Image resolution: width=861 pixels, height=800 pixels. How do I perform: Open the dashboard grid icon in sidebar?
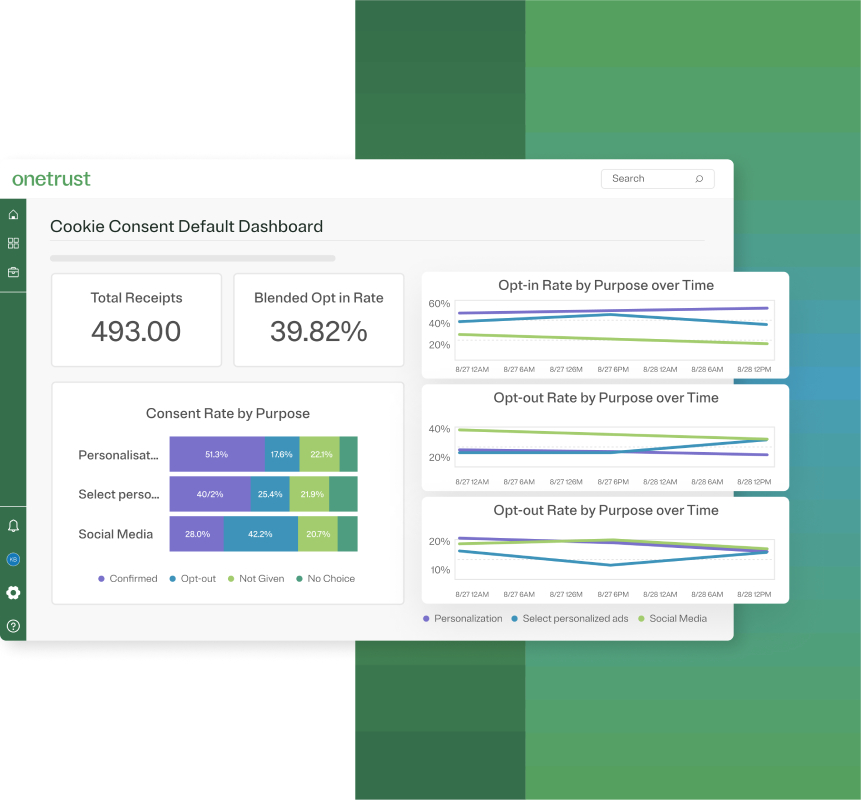(13, 243)
